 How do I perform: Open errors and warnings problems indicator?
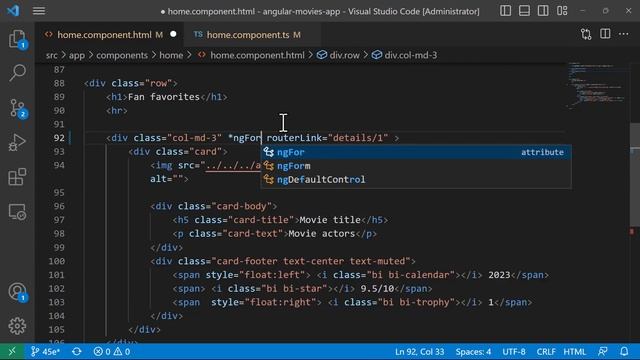tap(112, 351)
